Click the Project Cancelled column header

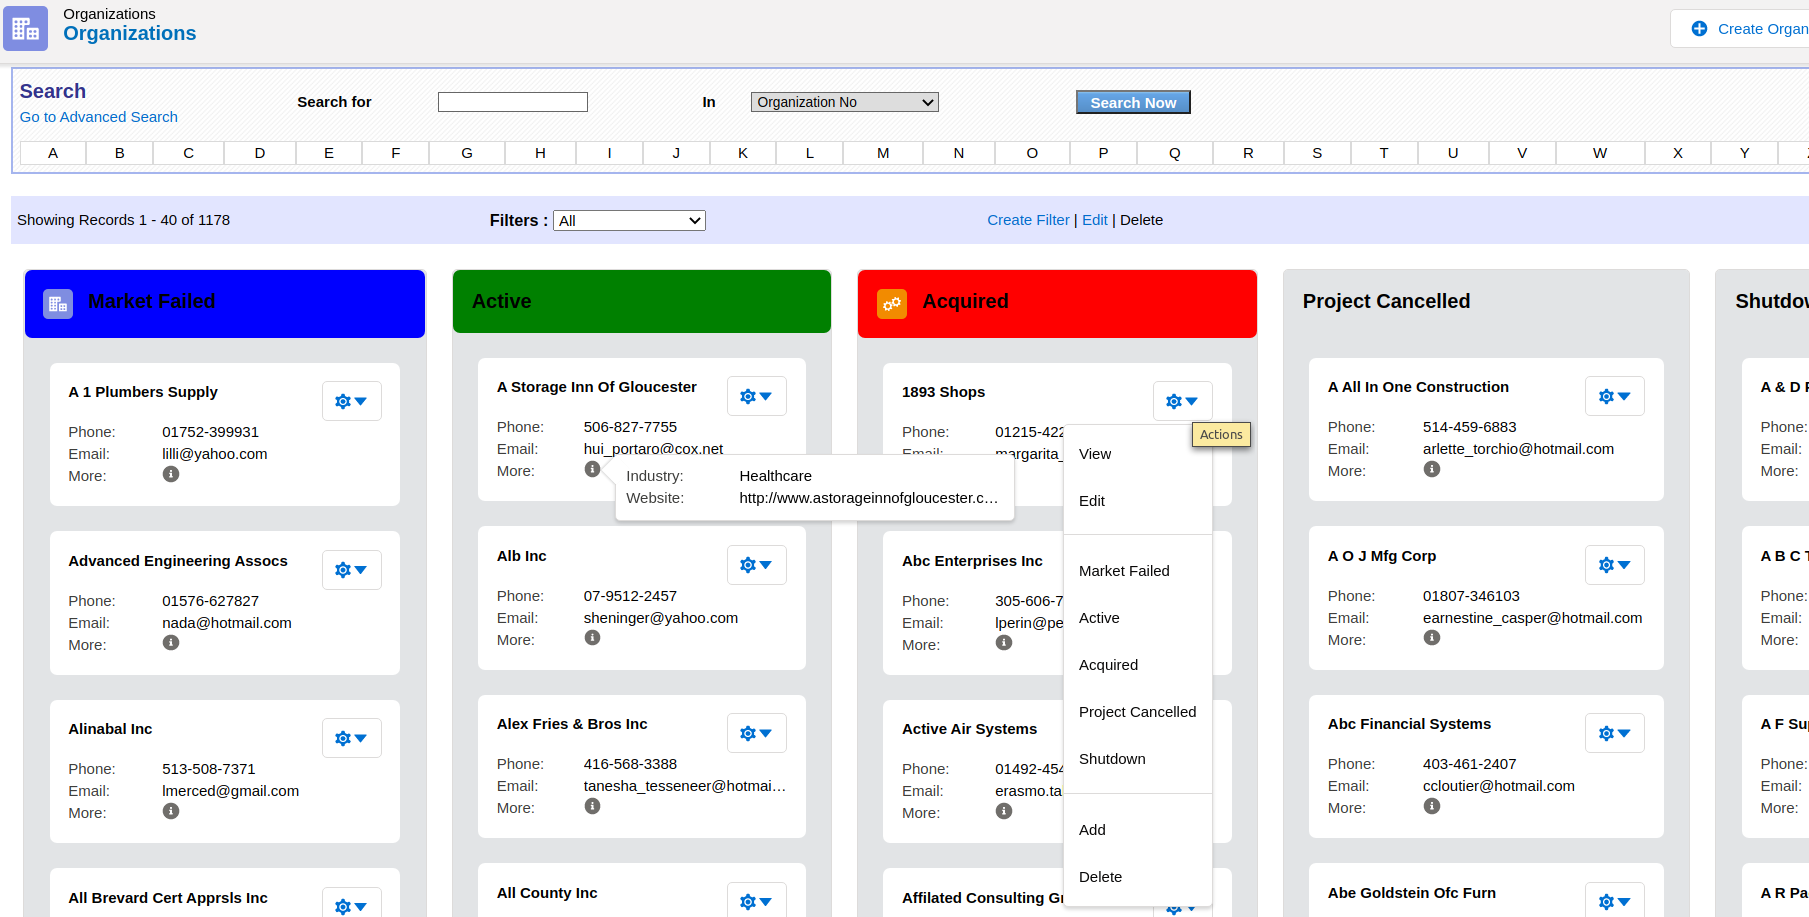(x=1486, y=301)
